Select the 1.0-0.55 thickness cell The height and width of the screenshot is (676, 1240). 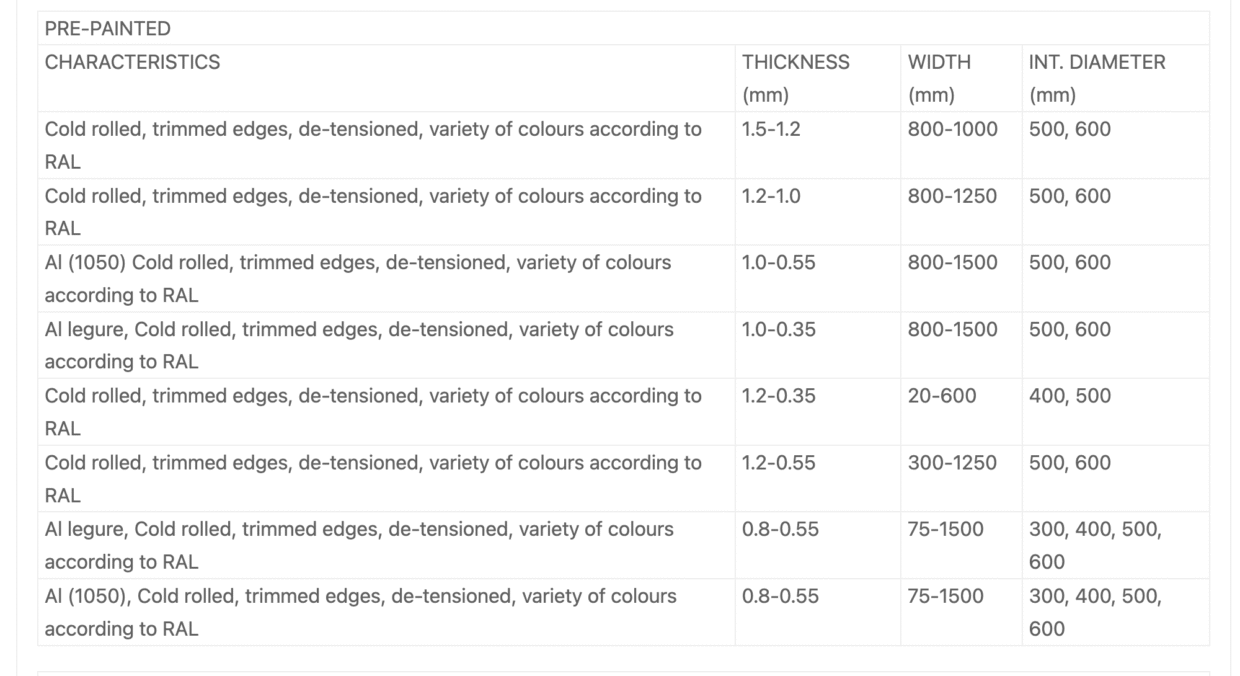click(x=778, y=262)
